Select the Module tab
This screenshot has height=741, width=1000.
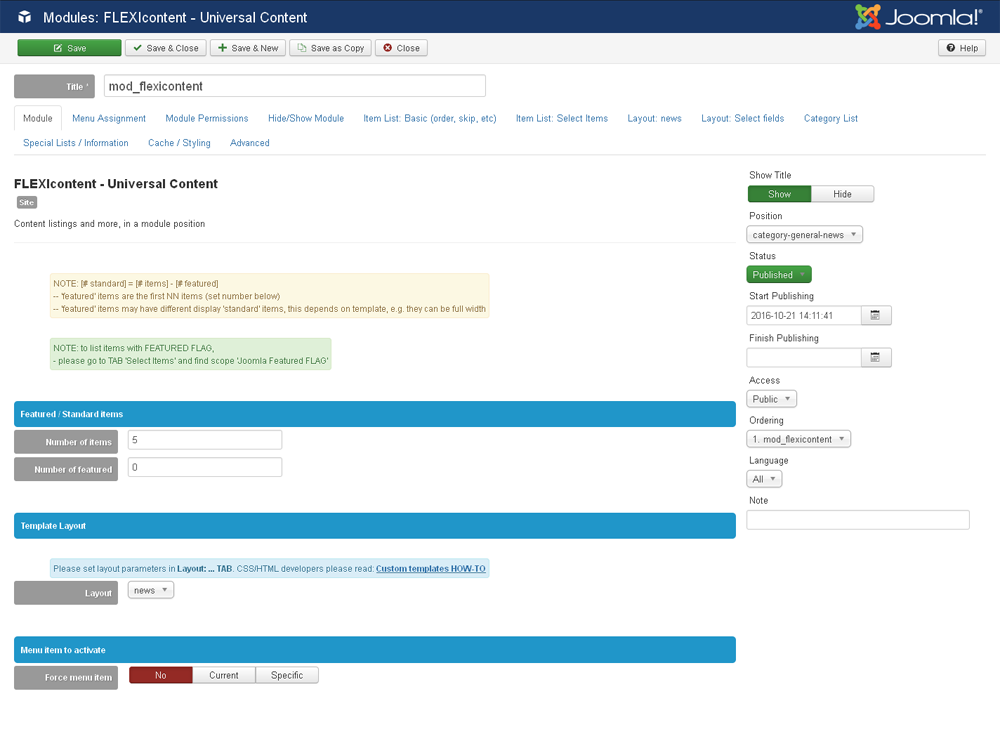(x=38, y=119)
